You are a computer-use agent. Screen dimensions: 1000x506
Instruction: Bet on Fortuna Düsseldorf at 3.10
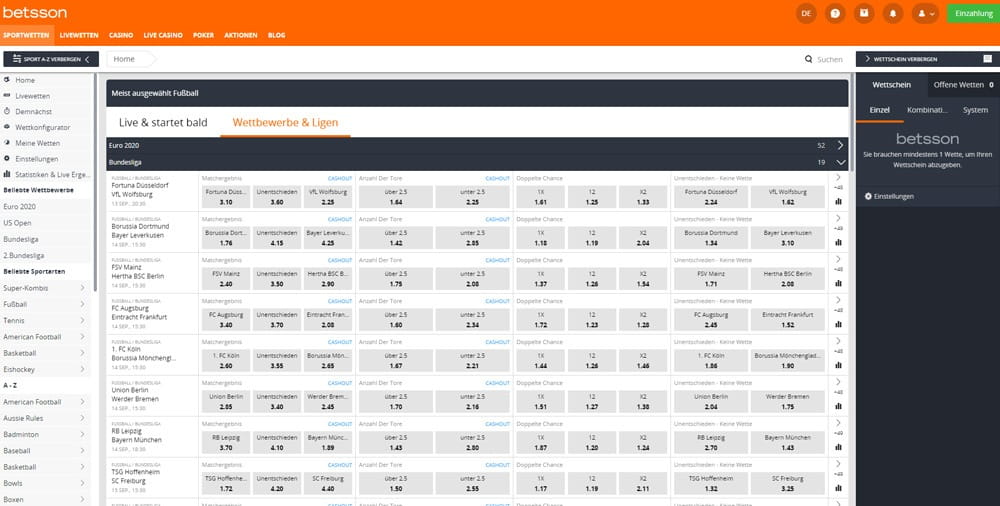226,197
